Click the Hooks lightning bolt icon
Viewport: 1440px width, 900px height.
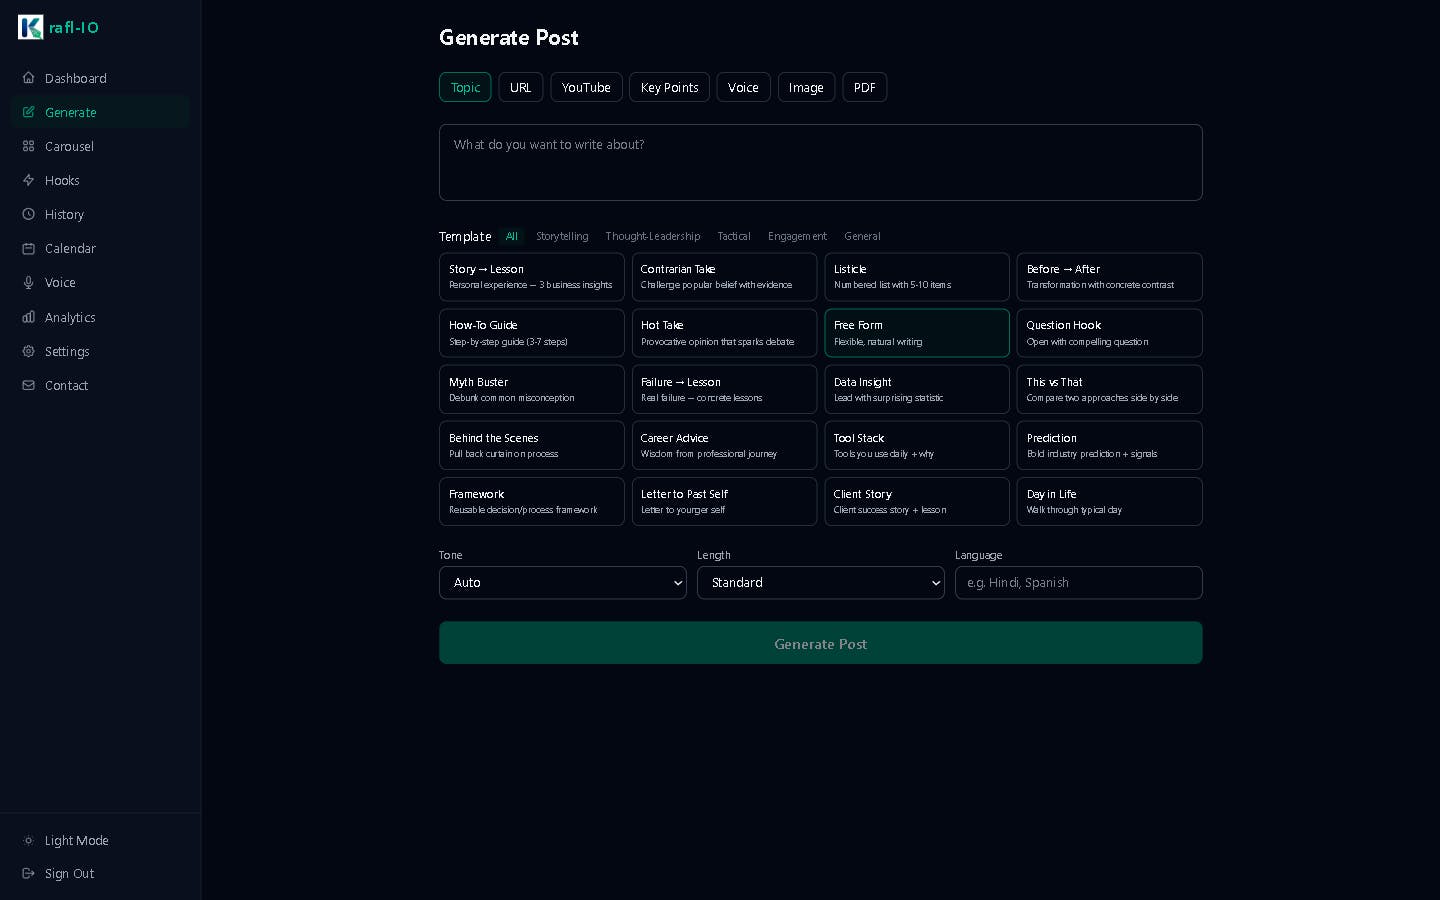[28, 180]
